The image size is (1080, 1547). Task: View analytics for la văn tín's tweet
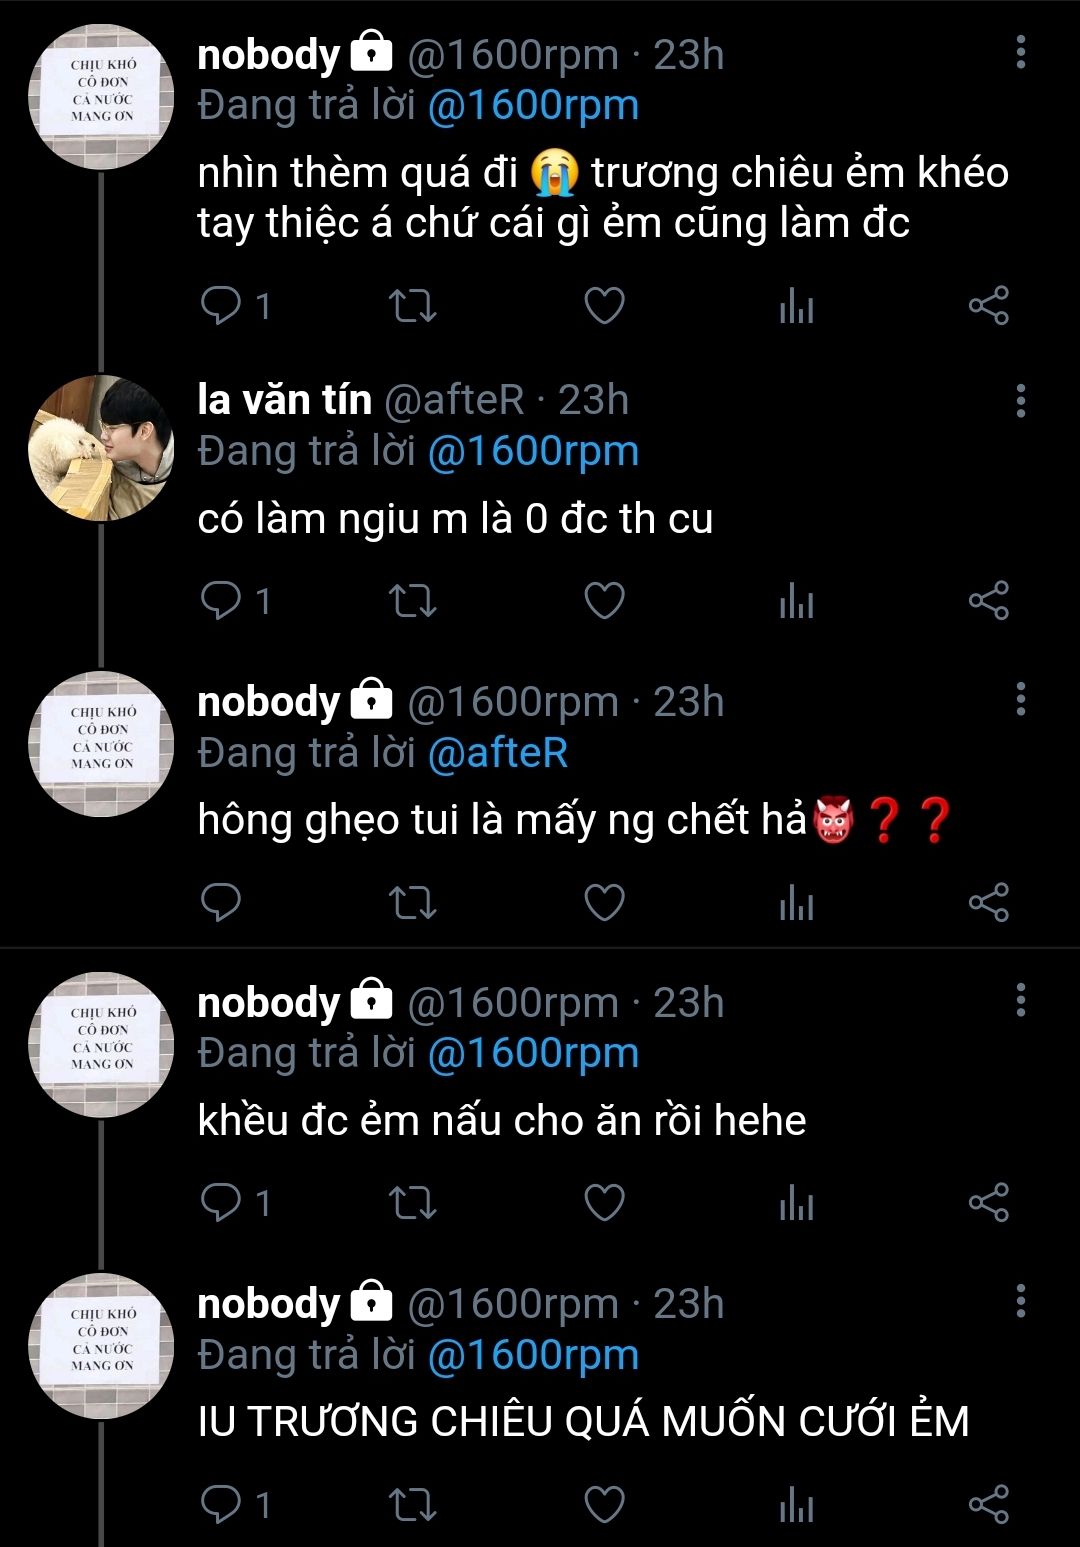point(796,601)
